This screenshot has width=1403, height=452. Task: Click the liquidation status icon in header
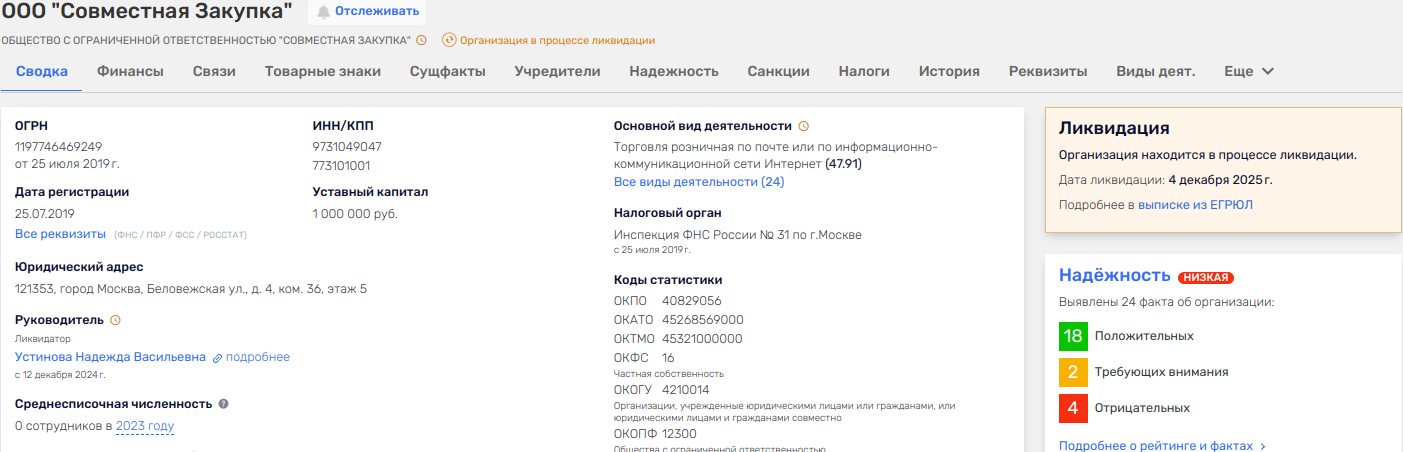tap(449, 41)
